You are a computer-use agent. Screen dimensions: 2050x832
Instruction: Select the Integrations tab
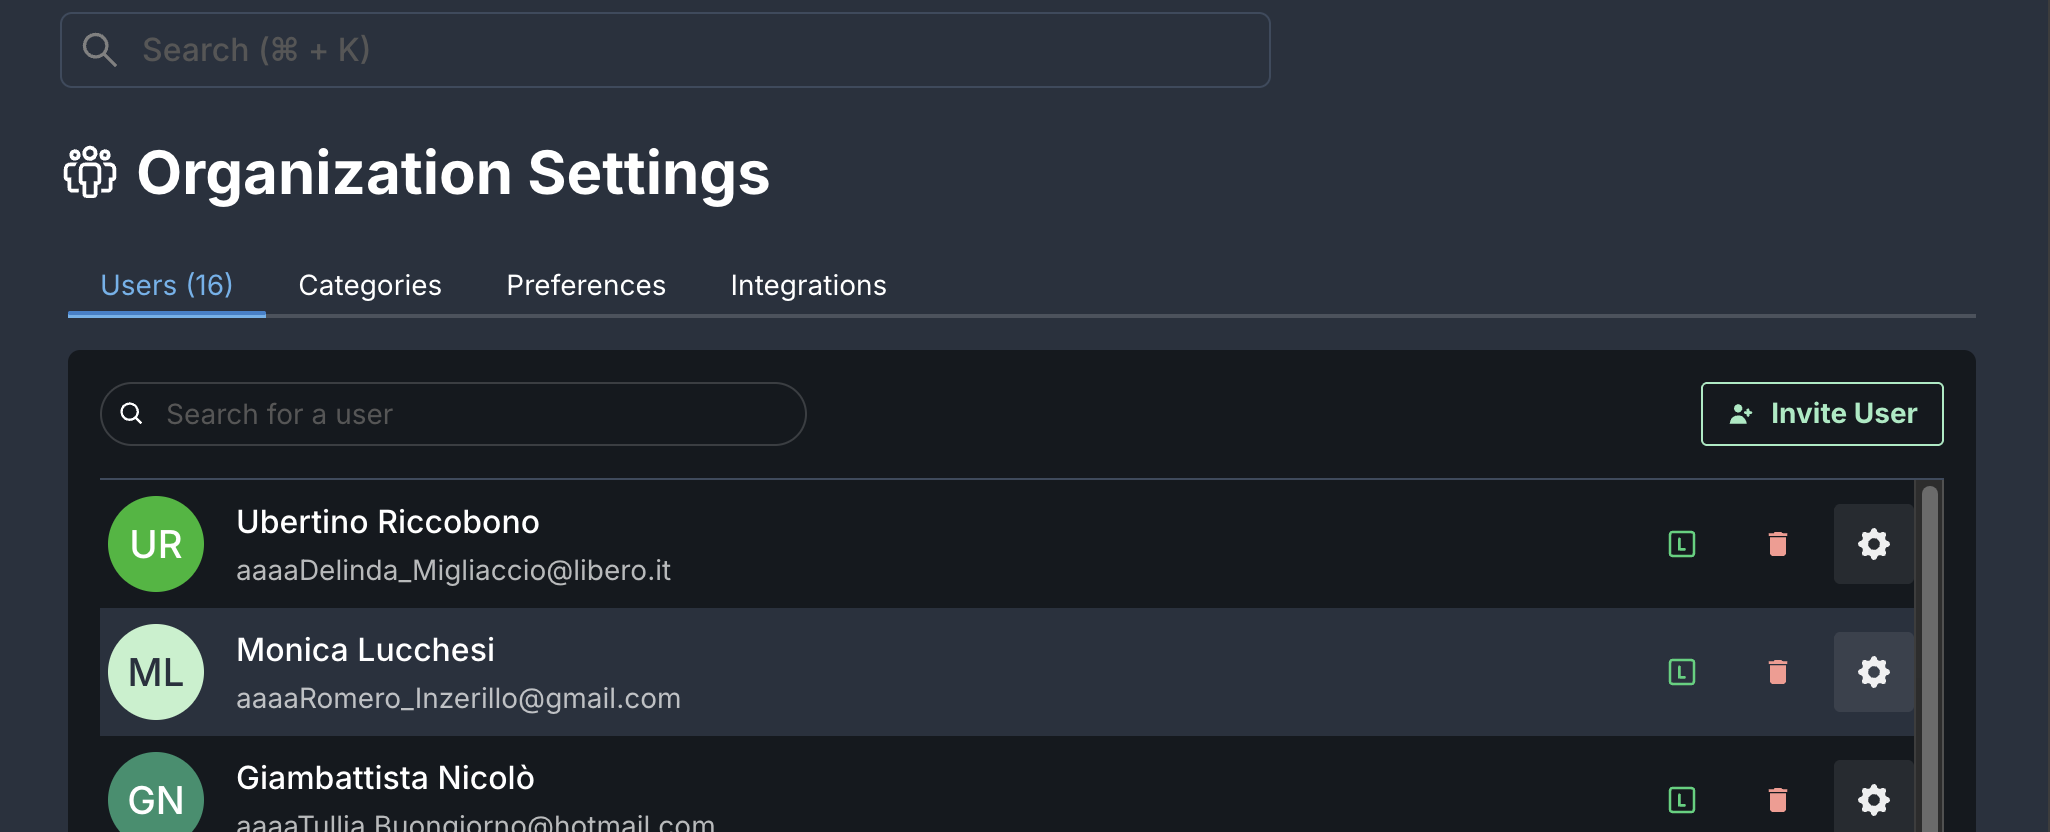pos(808,286)
